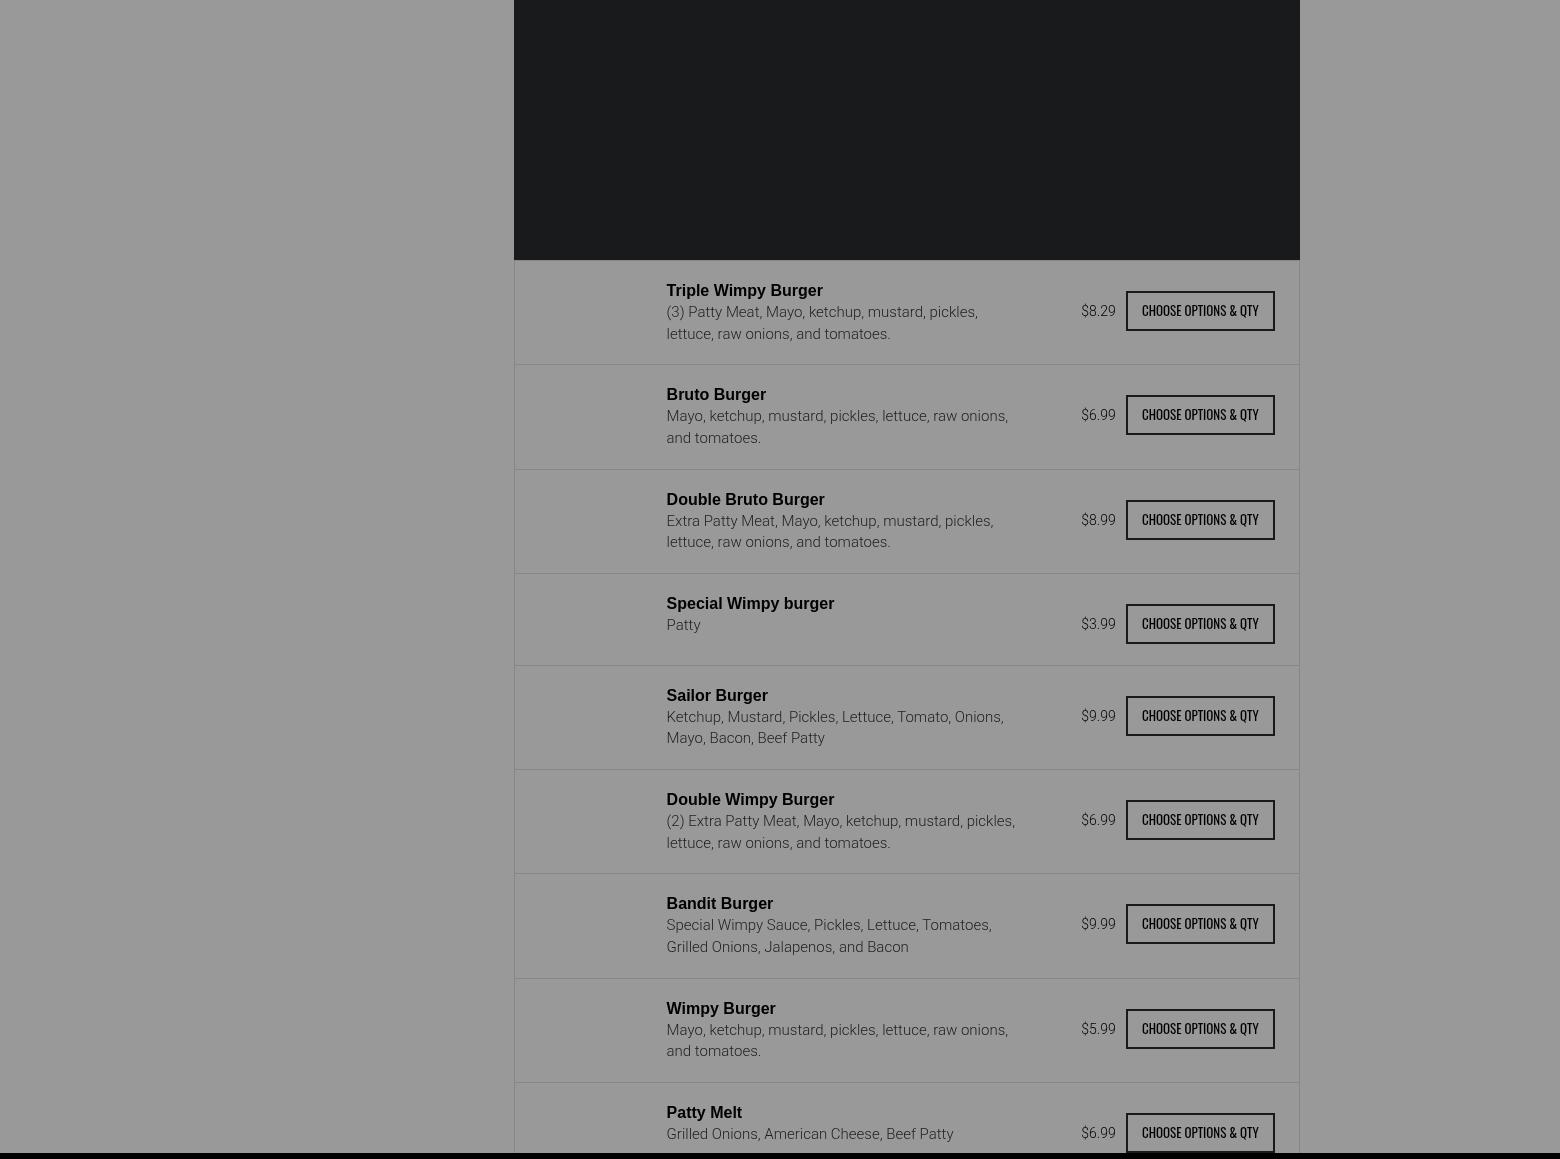Click the Bandit Burger description text
Image resolution: width=1560 pixels, height=1159 pixels.
coord(829,936)
